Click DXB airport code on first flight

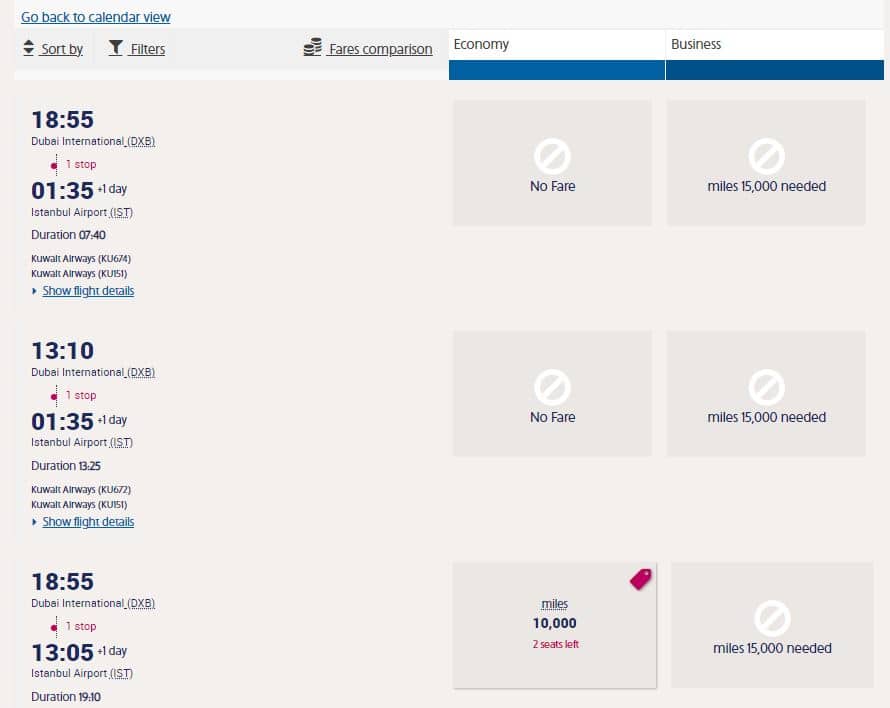coord(141,141)
